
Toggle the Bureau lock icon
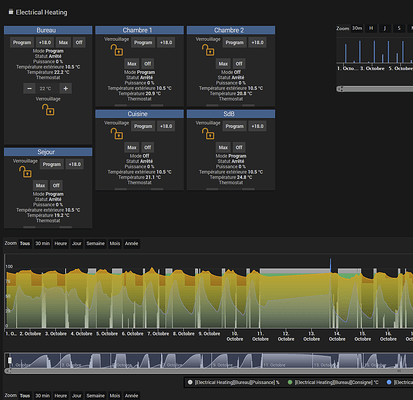[48, 110]
